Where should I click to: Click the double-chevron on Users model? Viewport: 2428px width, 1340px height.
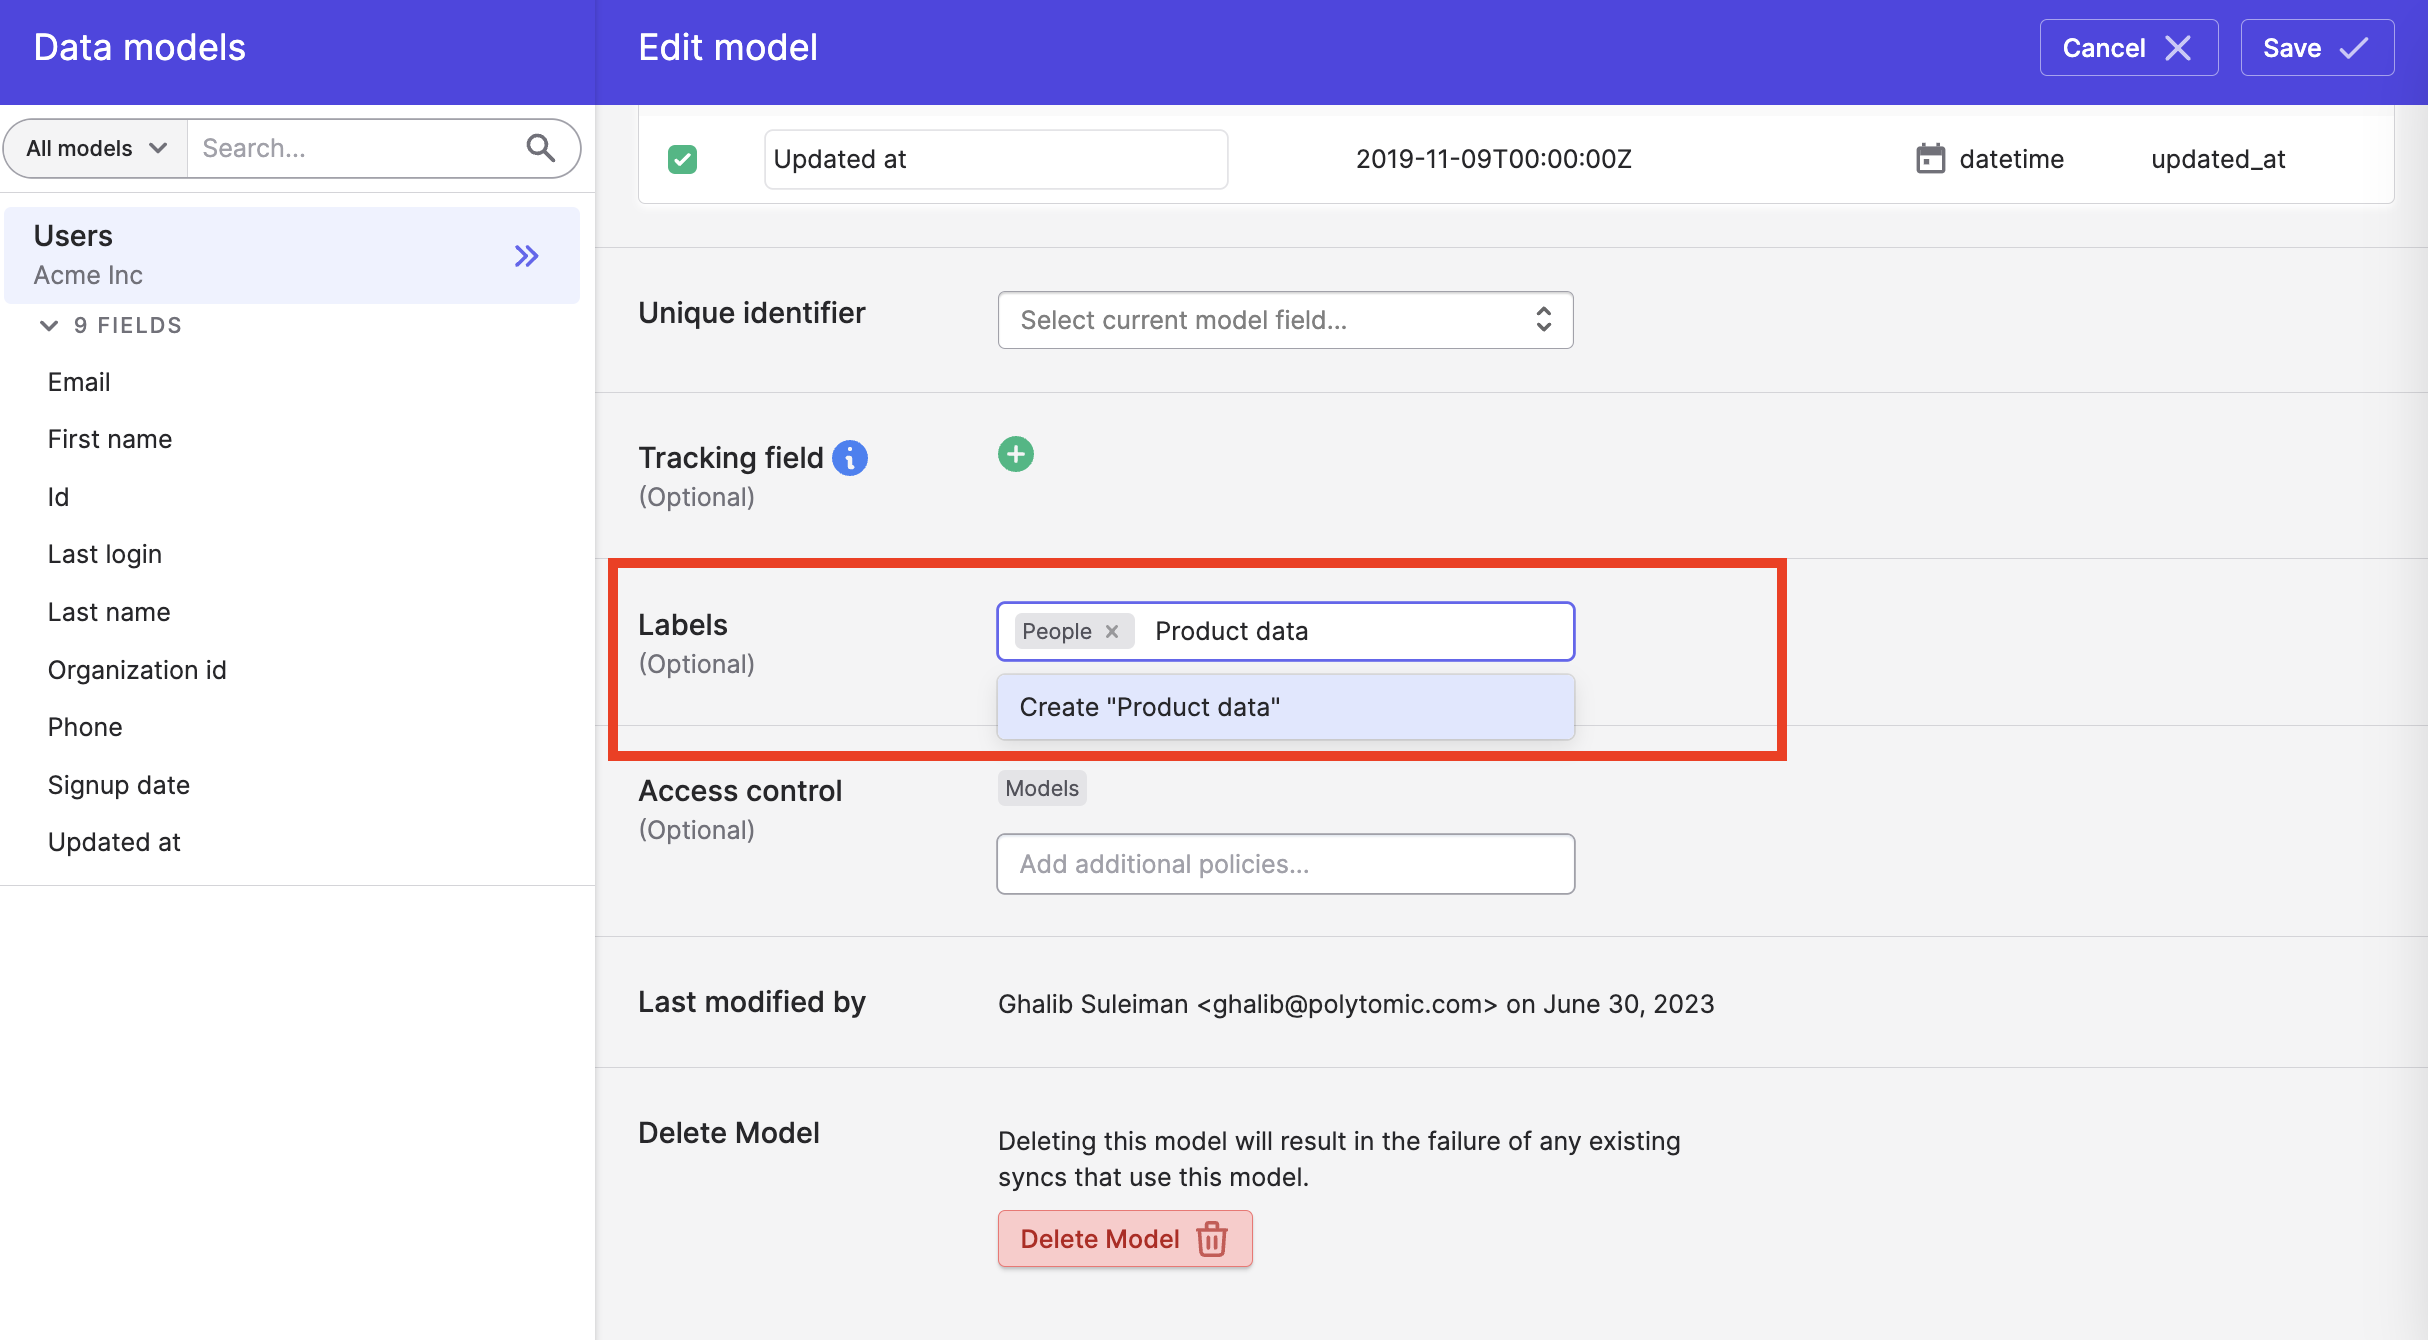pos(526,256)
